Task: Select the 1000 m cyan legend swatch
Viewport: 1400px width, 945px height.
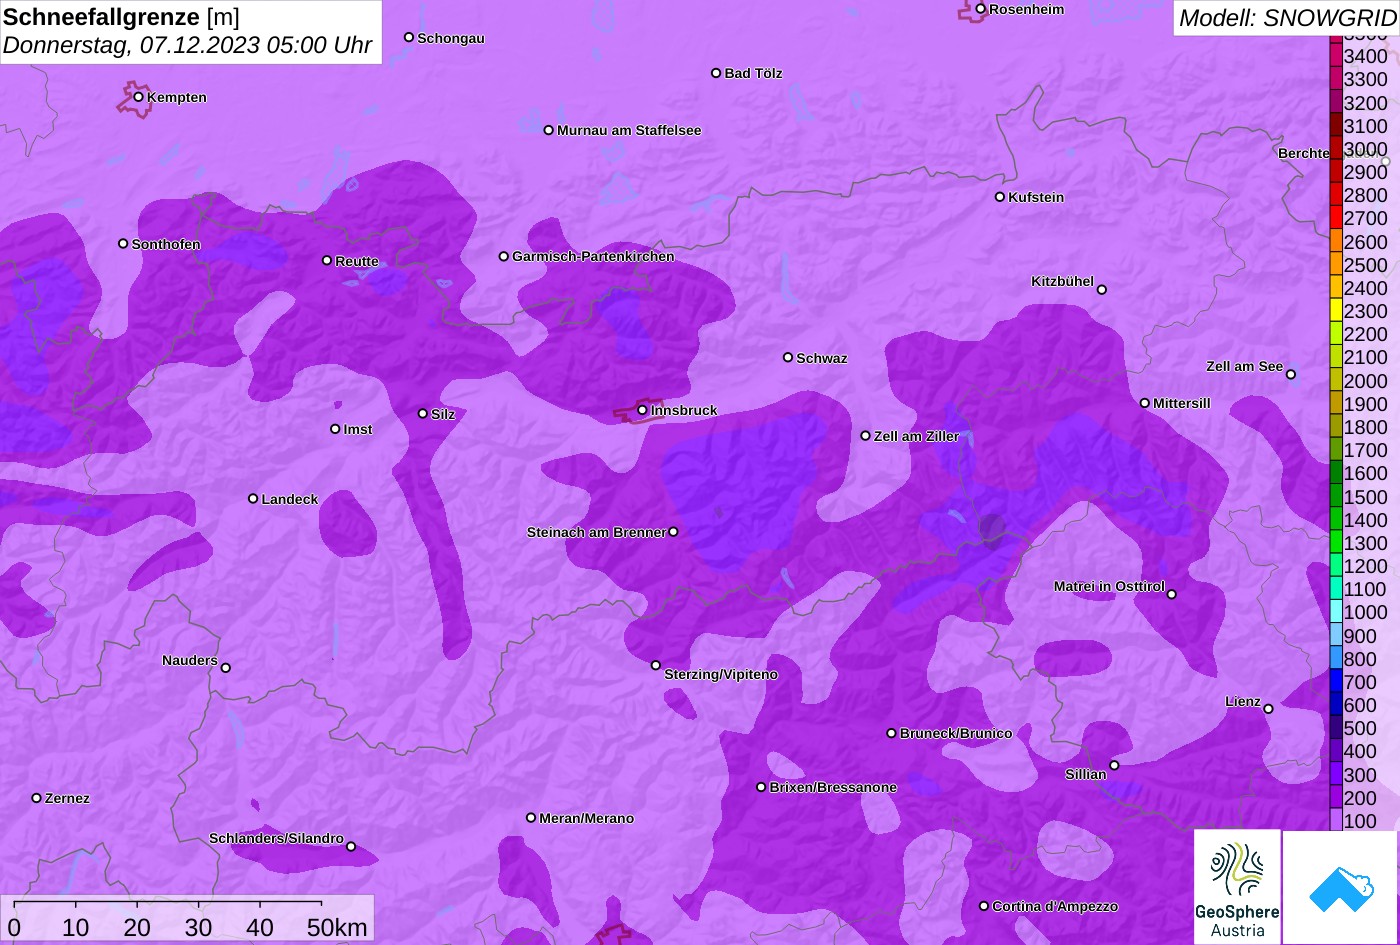Action: (1336, 613)
